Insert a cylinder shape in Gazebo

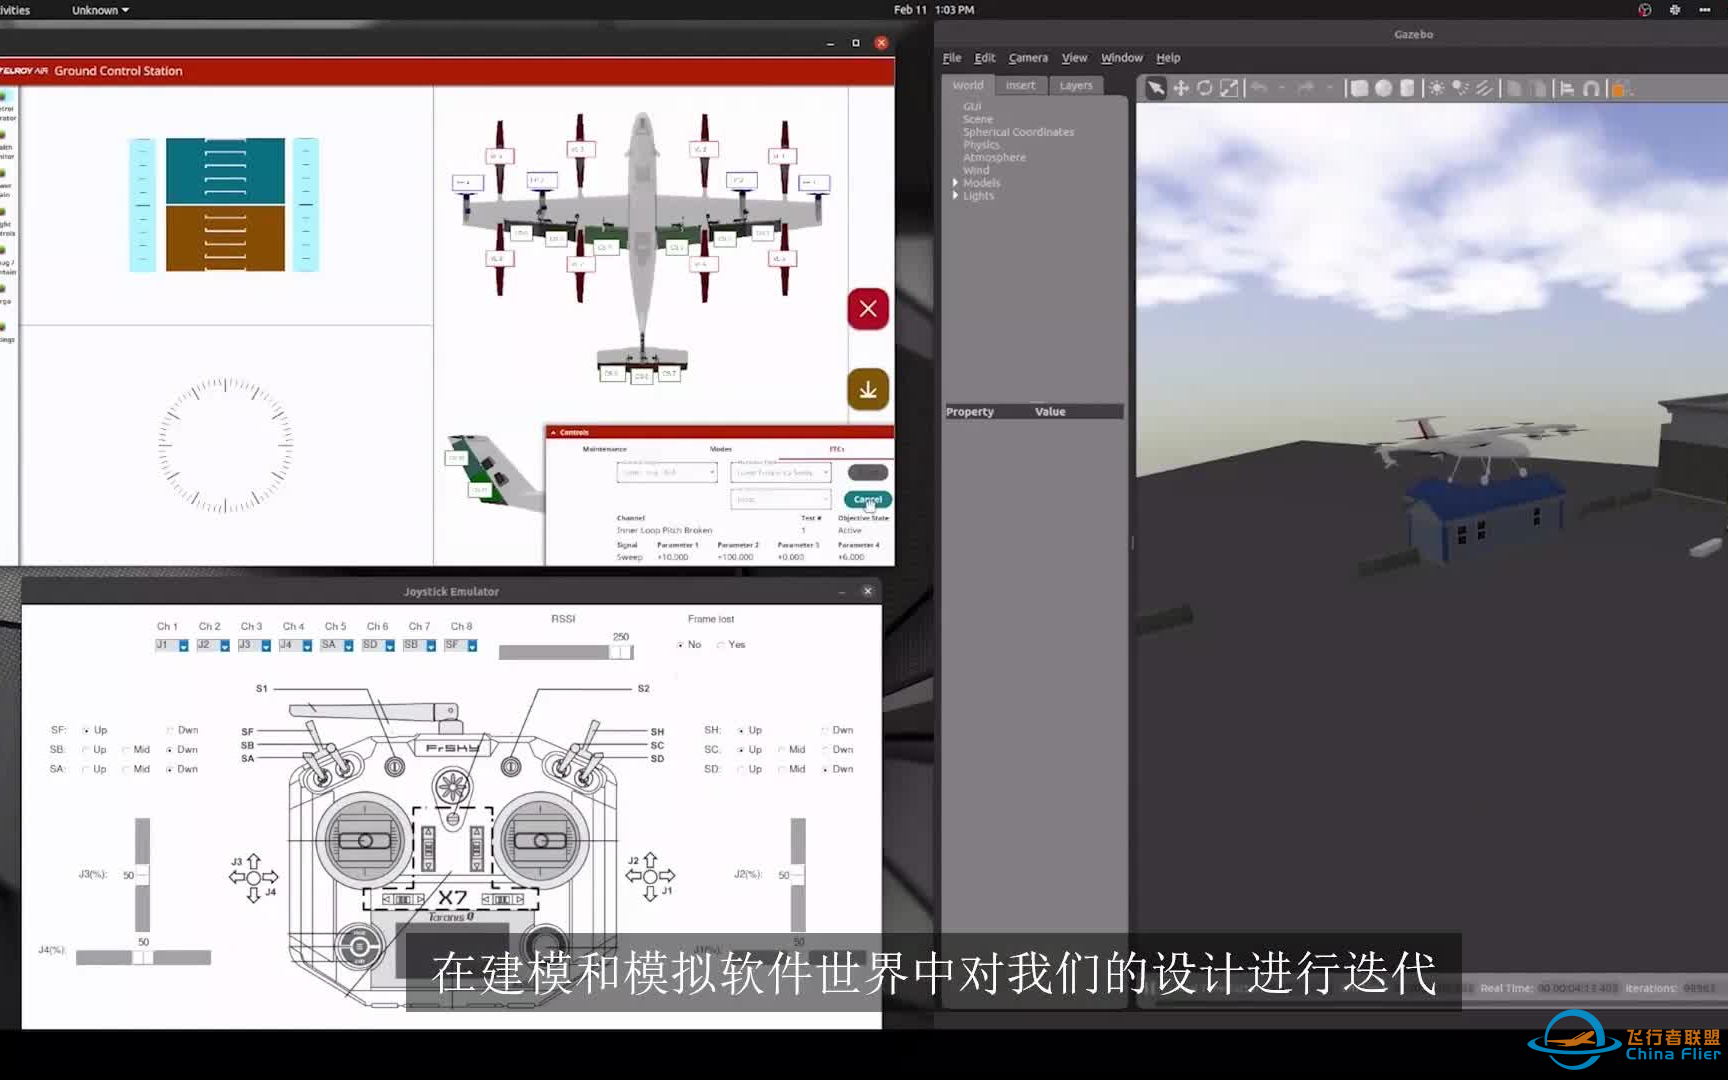(1407, 88)
